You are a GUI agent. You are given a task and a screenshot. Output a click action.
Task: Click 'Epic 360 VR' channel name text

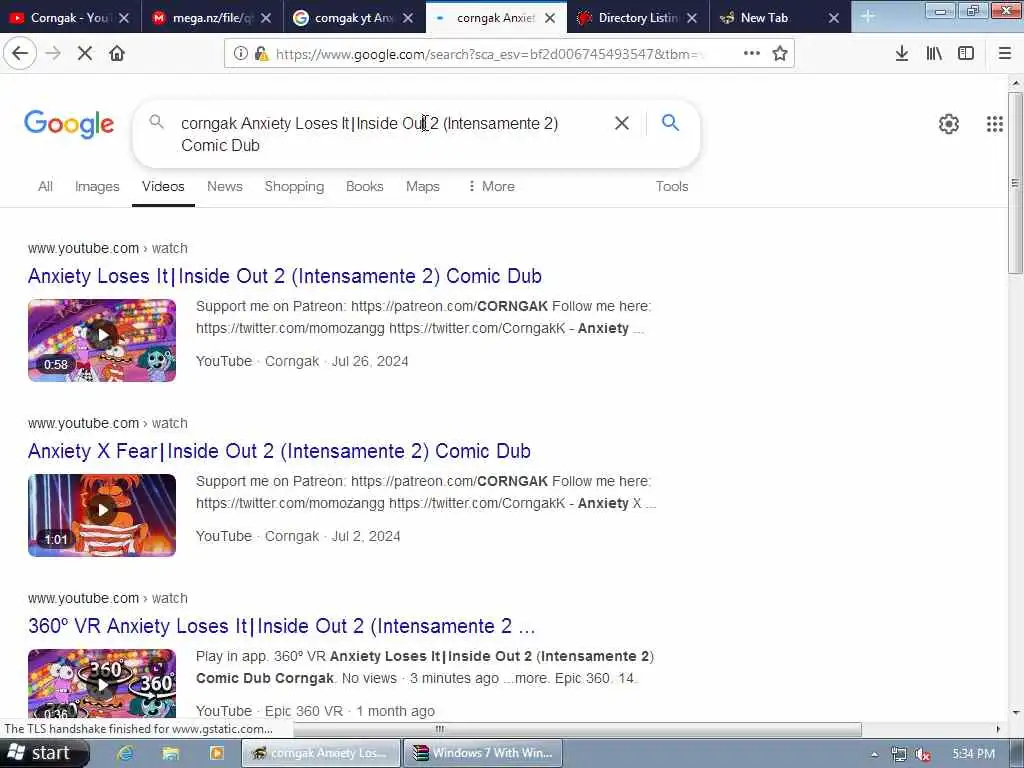click(x=304, y=711)
